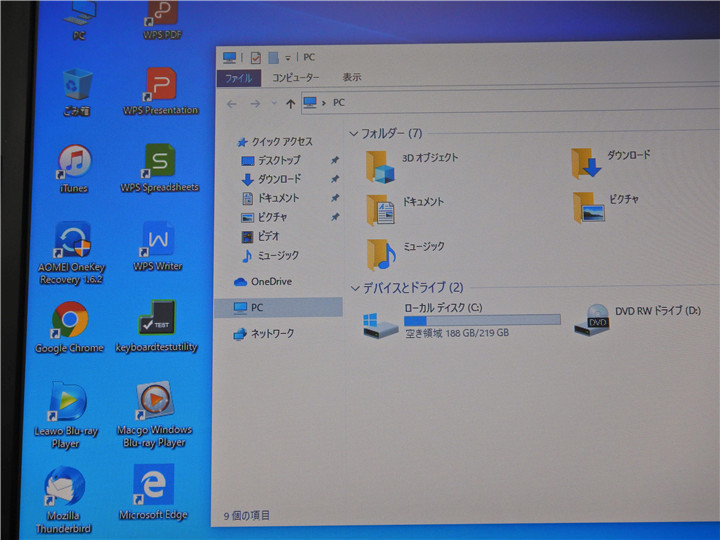Screen dimensions: 720x540
Task: Open the 表示 ribbon tab
Action: (x=352, y=77)
